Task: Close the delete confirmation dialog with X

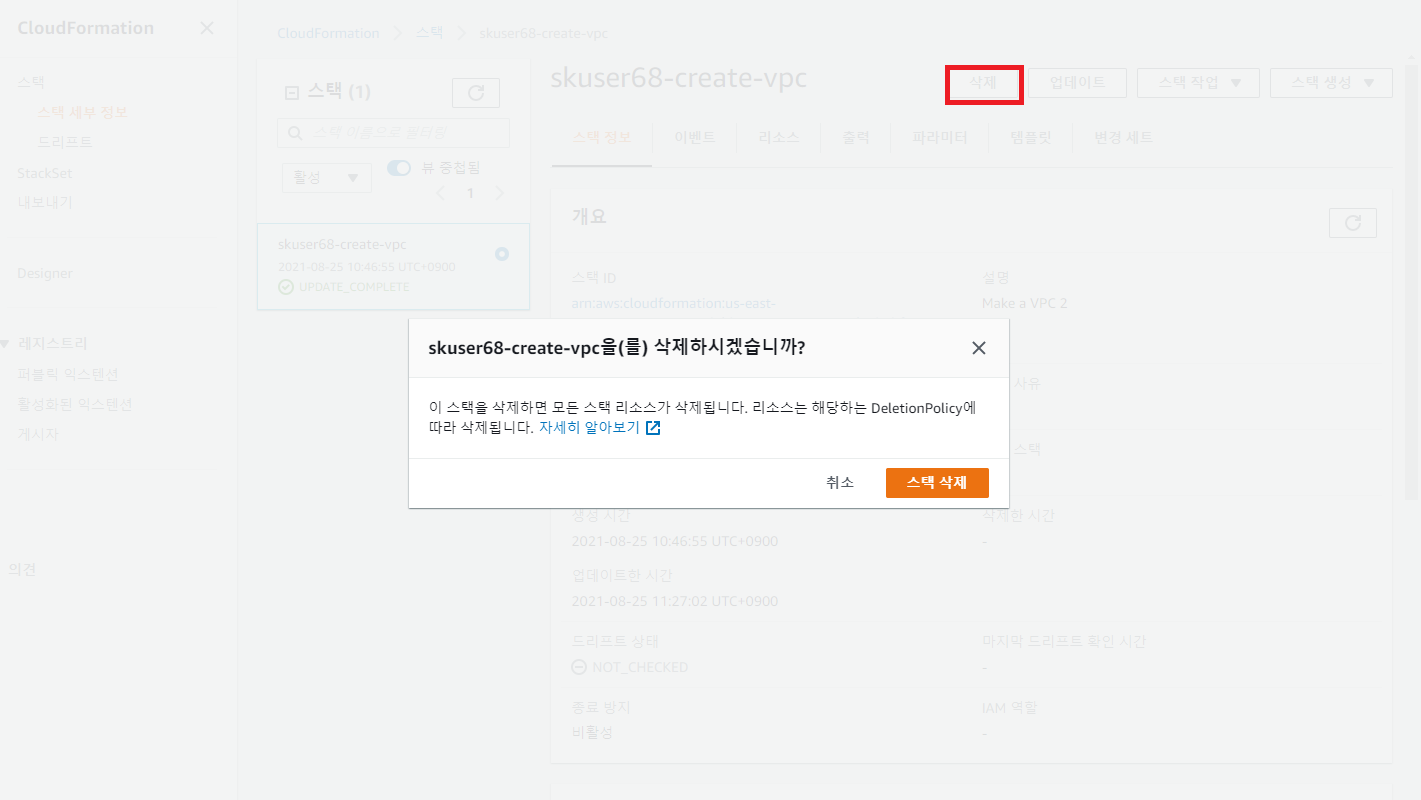Action: click(x=979, y=348)
